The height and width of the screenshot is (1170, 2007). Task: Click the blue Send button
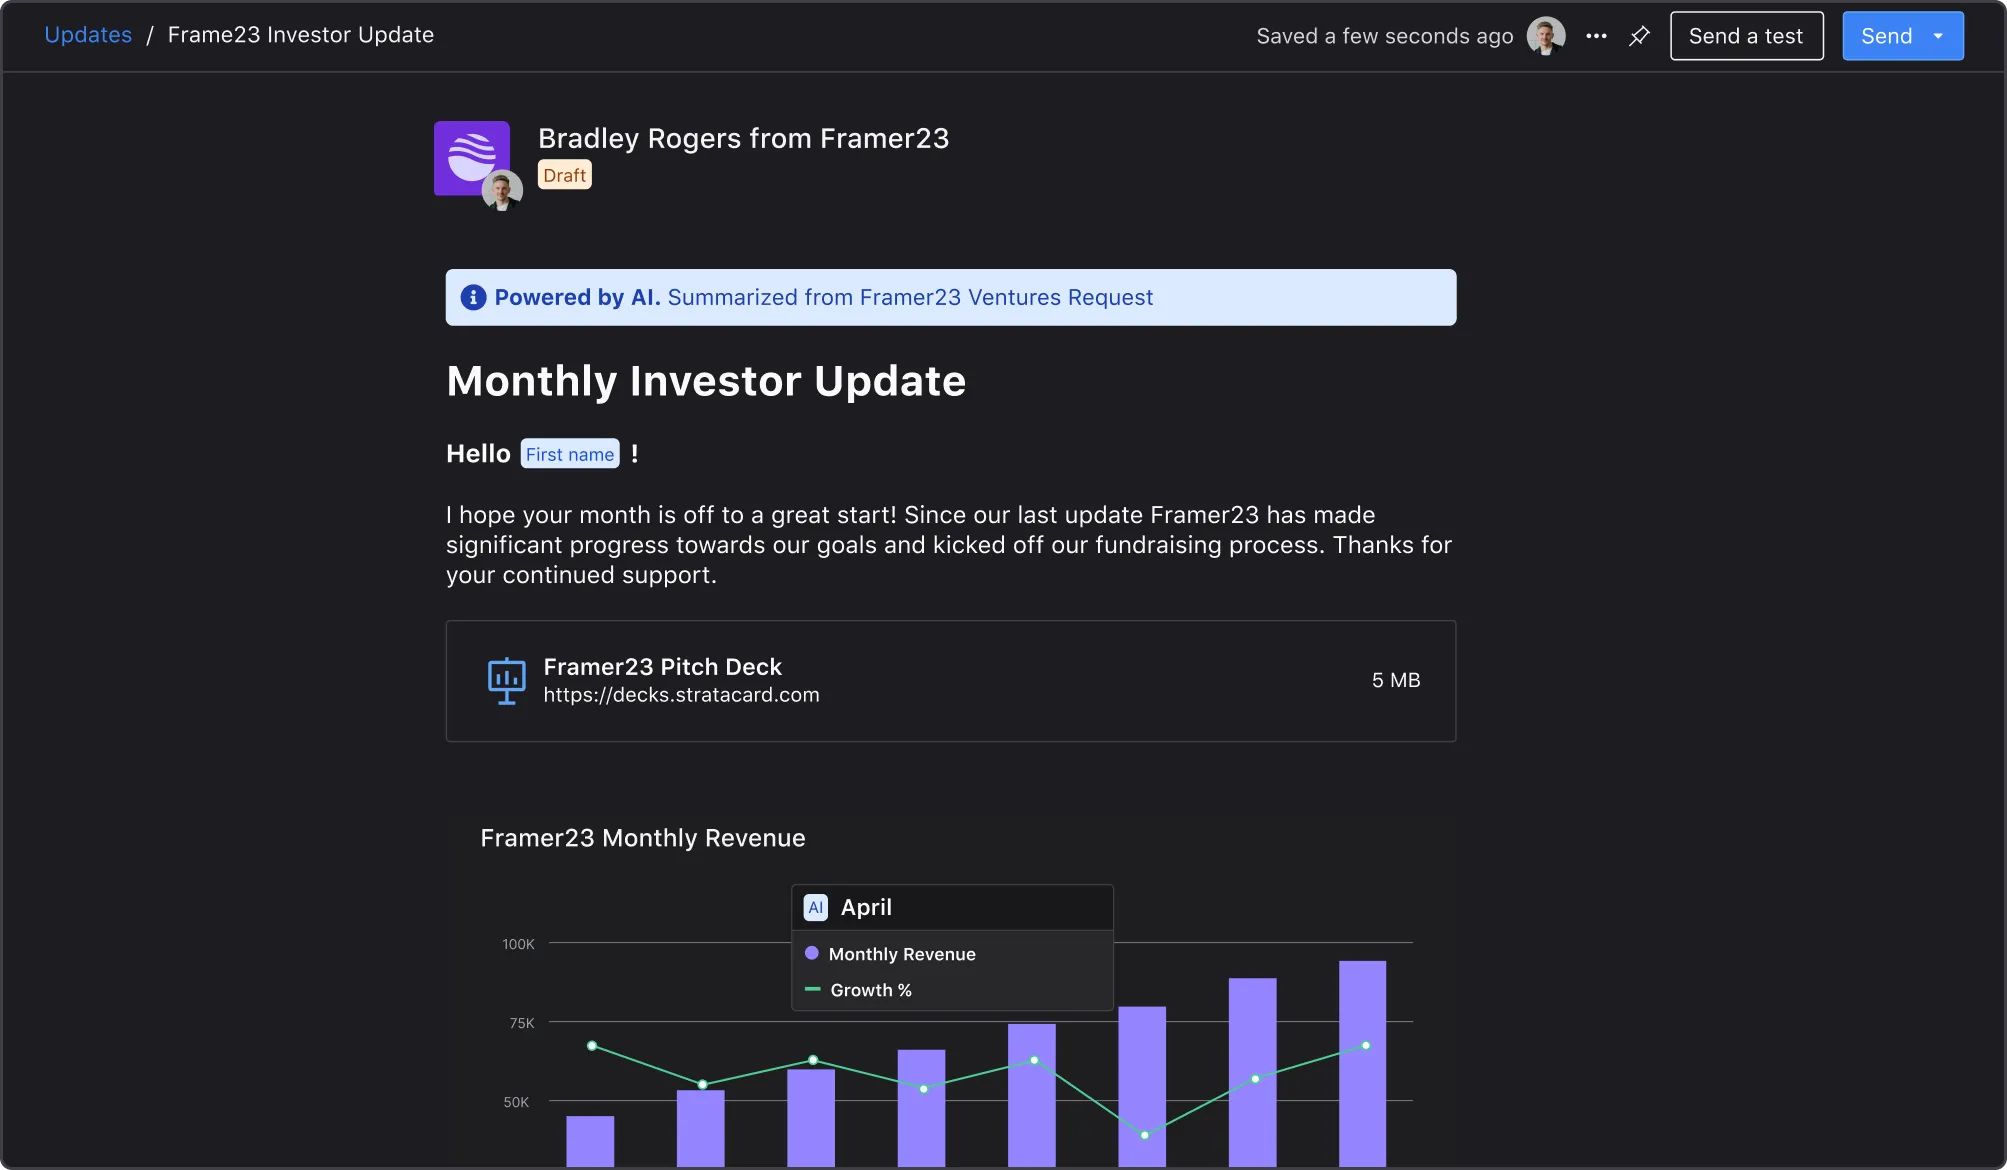click(1885, 36)
